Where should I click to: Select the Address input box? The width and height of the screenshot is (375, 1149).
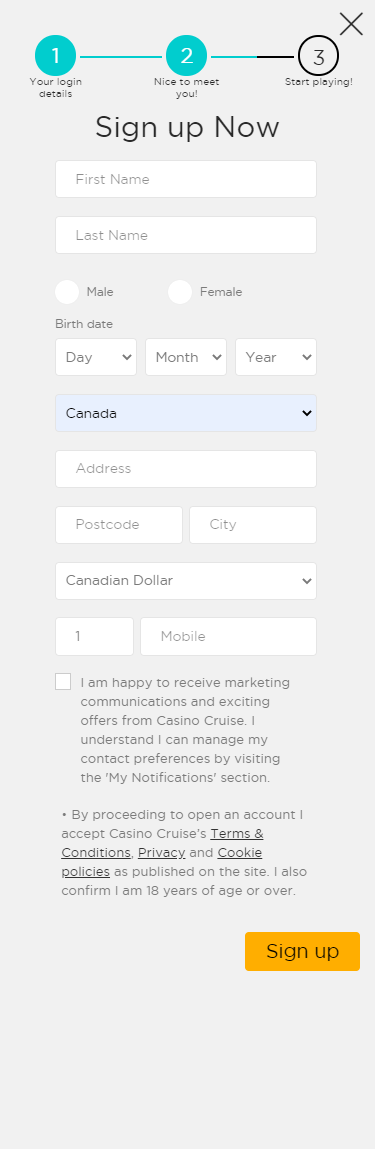[x=186, y=469]
